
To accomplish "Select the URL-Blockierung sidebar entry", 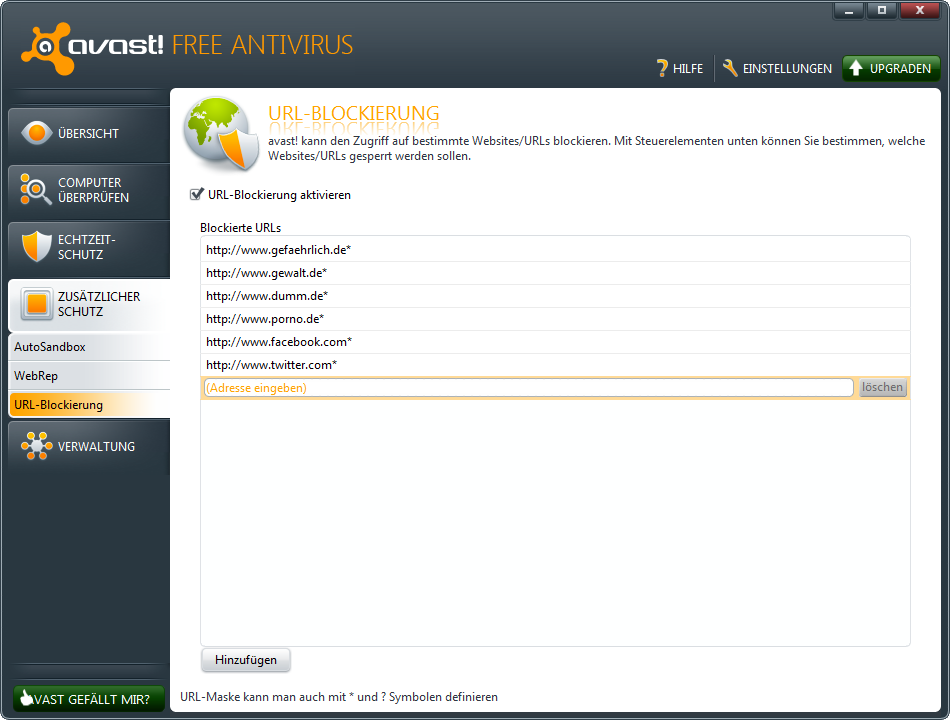I will [x=58, y=405].
